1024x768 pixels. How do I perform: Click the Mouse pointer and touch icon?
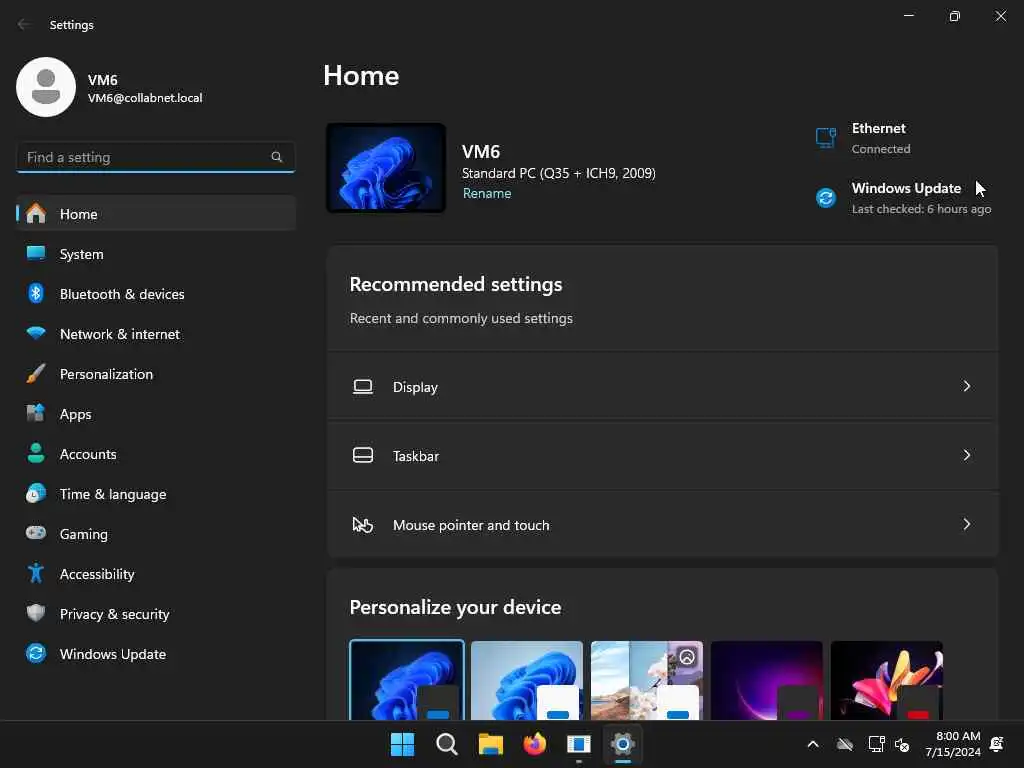click(x=362, y=524)
